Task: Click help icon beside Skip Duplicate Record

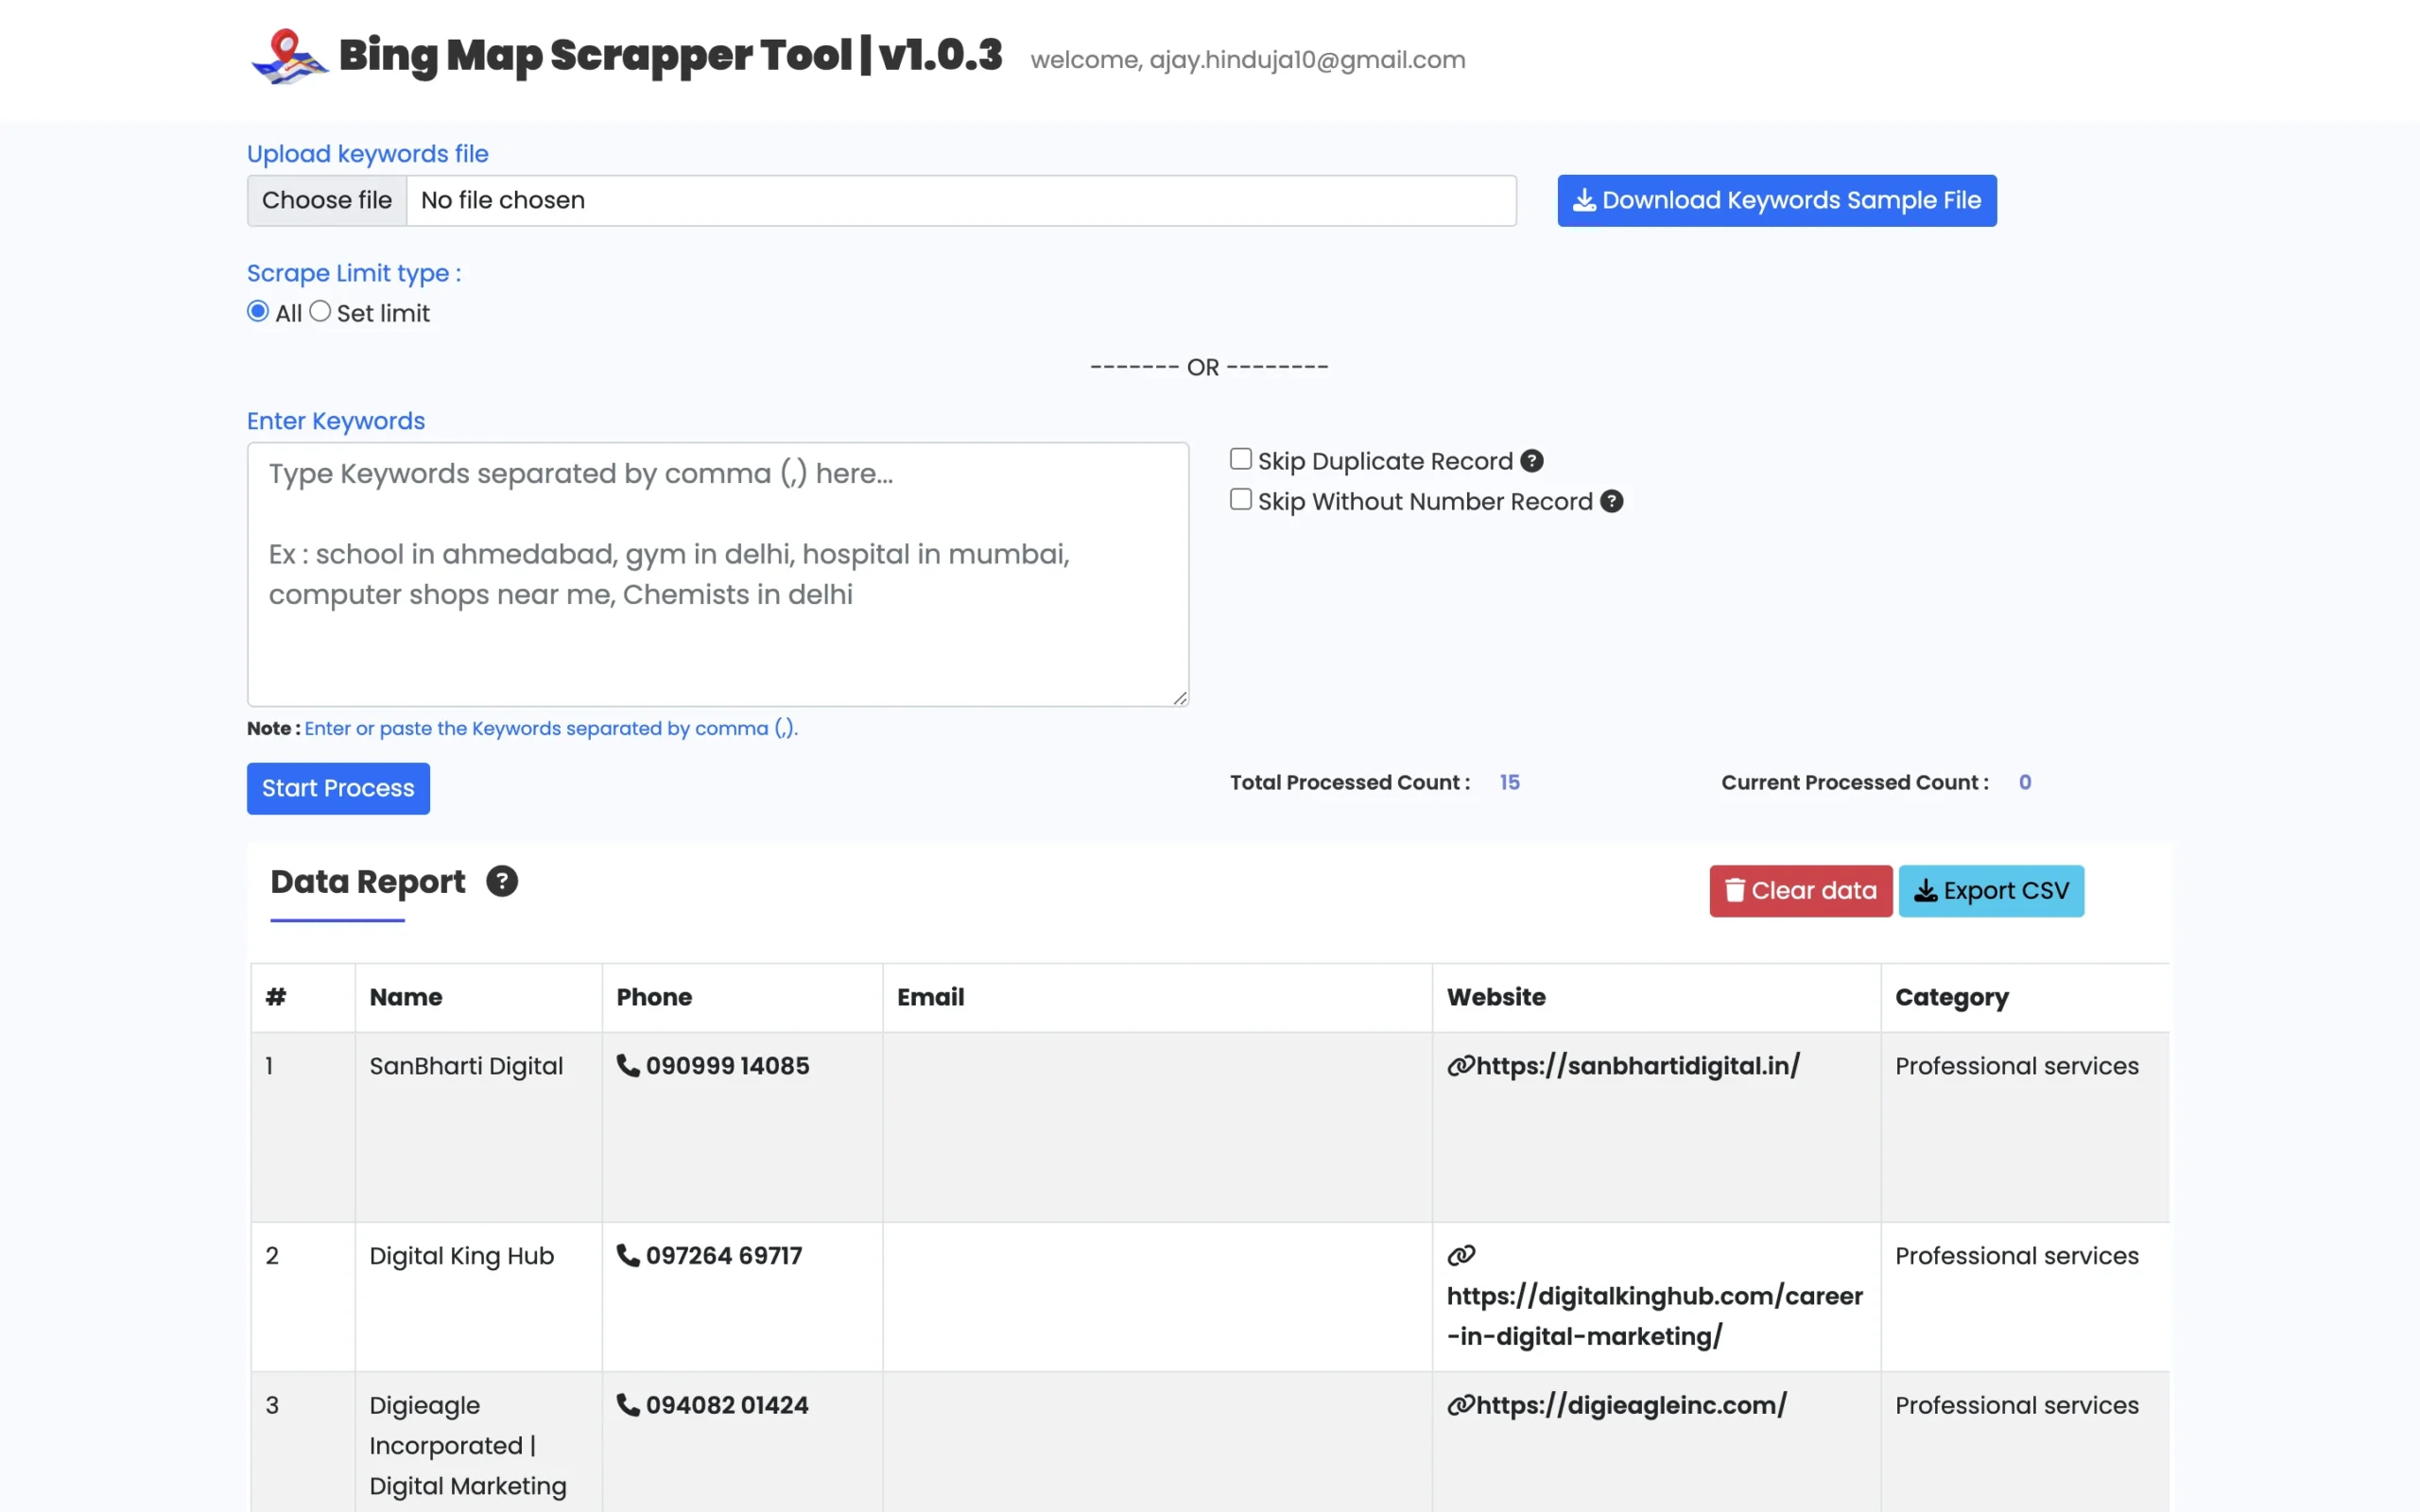Action: (1531, 461)
